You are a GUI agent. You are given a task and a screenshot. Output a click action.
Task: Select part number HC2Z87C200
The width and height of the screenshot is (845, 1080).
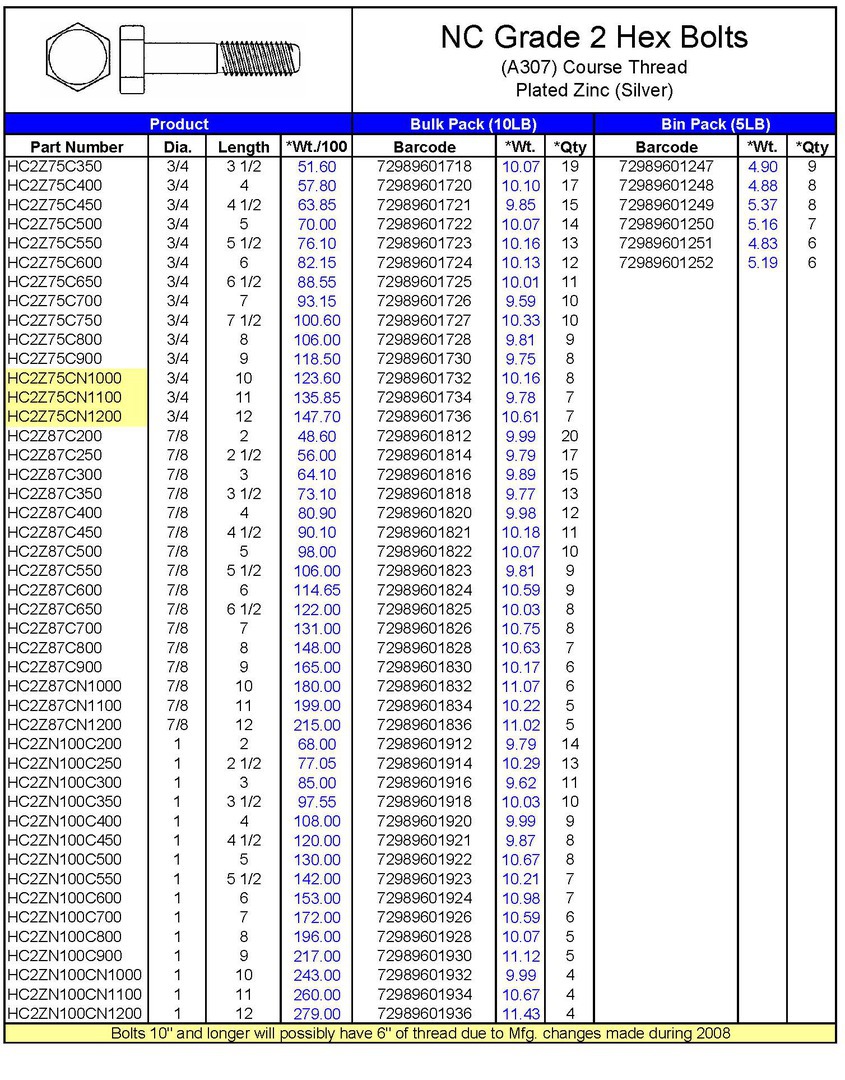(x=54, y=436)
